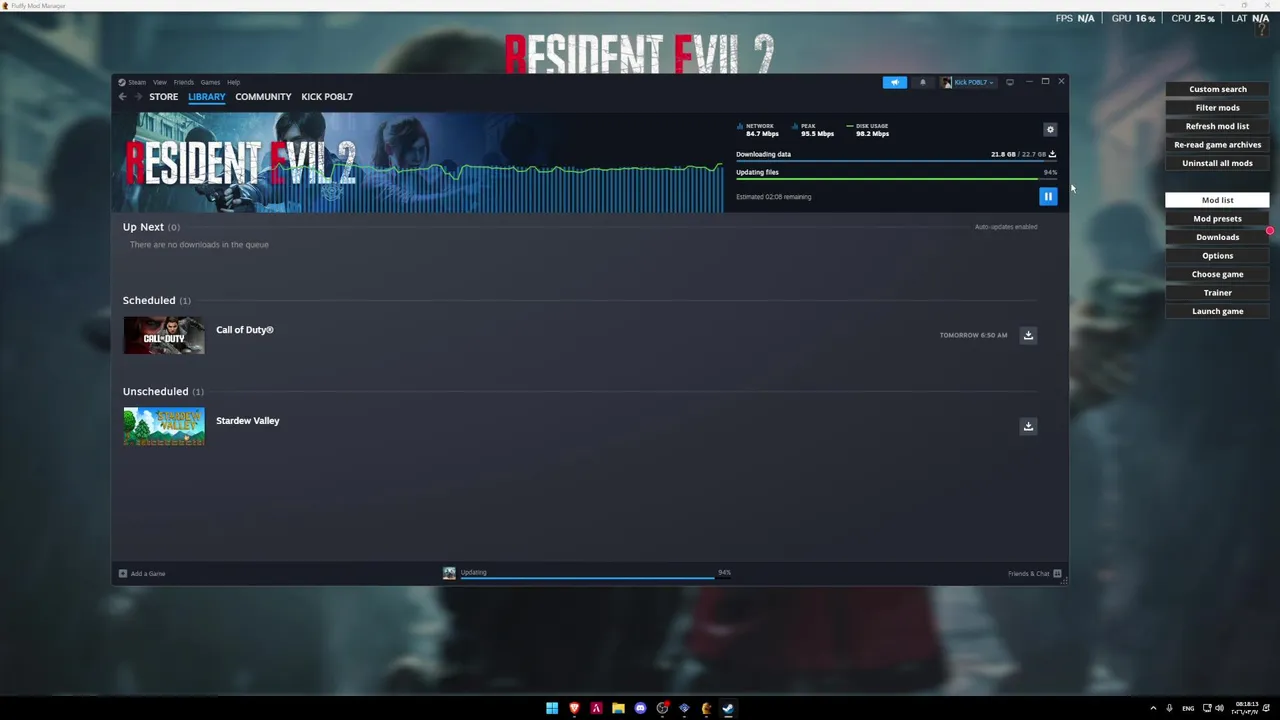Open Downloads in Fluffy Mod Manager

click(1217, 237)
